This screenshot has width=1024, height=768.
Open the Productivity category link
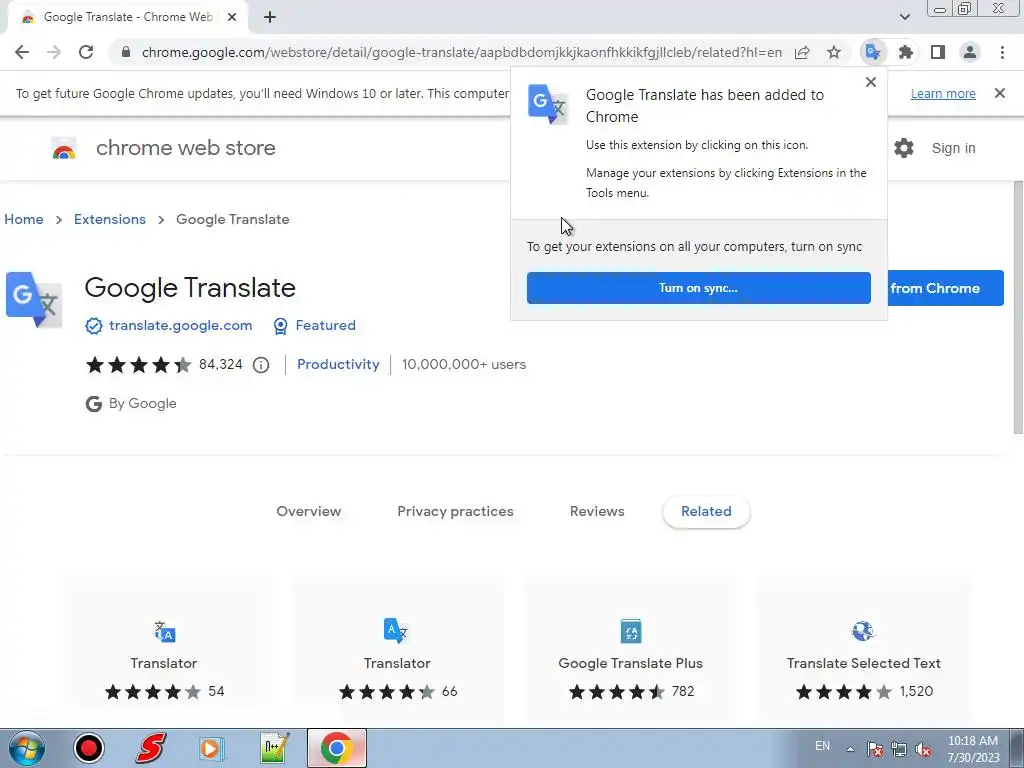(x=338, y=364)
